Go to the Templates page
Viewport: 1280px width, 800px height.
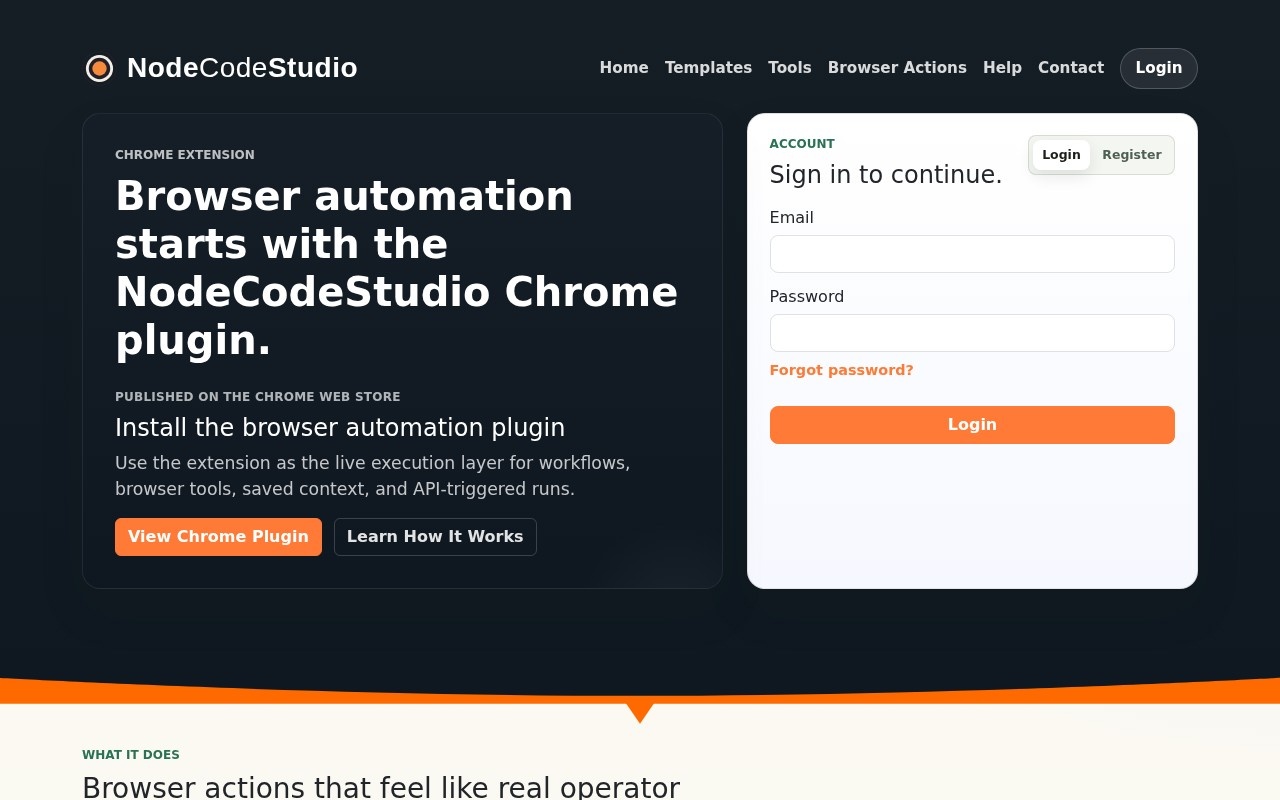coord(708,68)
